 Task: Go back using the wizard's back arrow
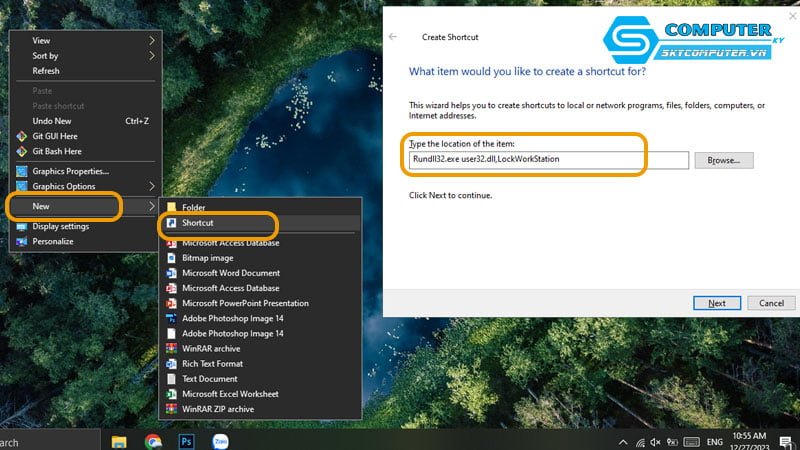pos(393,37)
